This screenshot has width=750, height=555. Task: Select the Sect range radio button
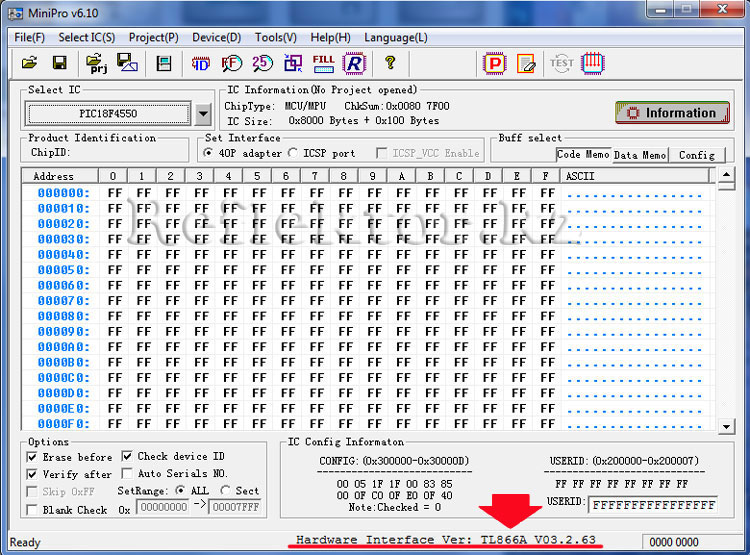225,490
